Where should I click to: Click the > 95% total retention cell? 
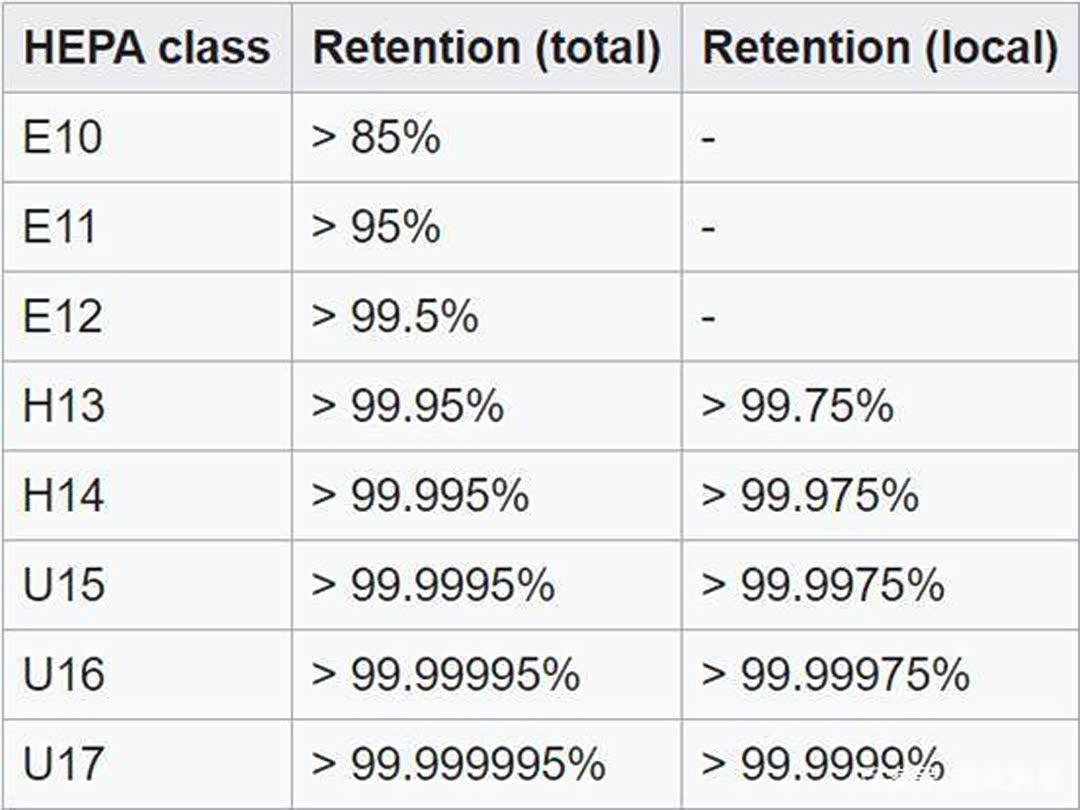pyautogui.click(x=376, y=227)
